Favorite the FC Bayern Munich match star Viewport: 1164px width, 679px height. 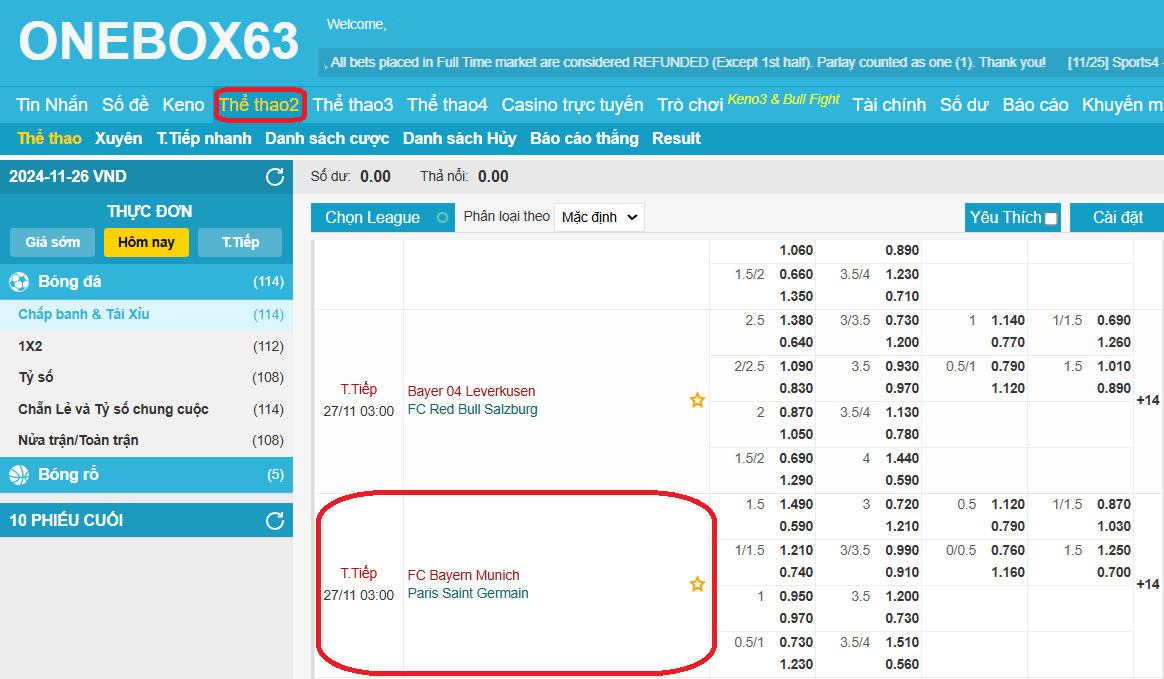[697, 584]
